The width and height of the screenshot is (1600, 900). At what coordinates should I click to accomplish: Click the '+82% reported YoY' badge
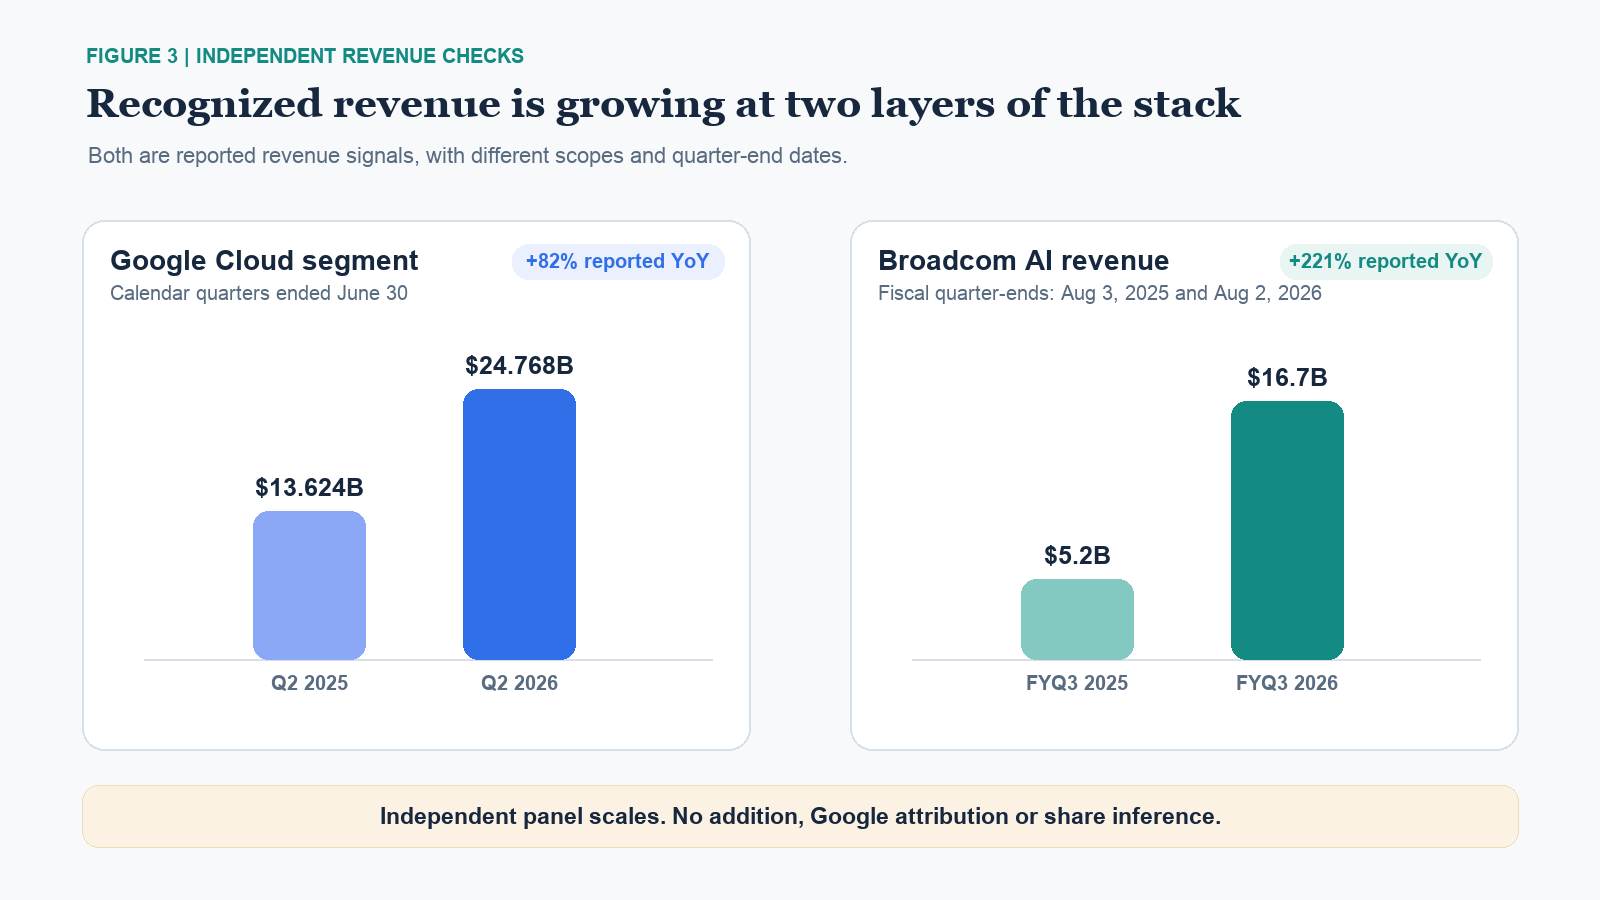pos(618,262)
